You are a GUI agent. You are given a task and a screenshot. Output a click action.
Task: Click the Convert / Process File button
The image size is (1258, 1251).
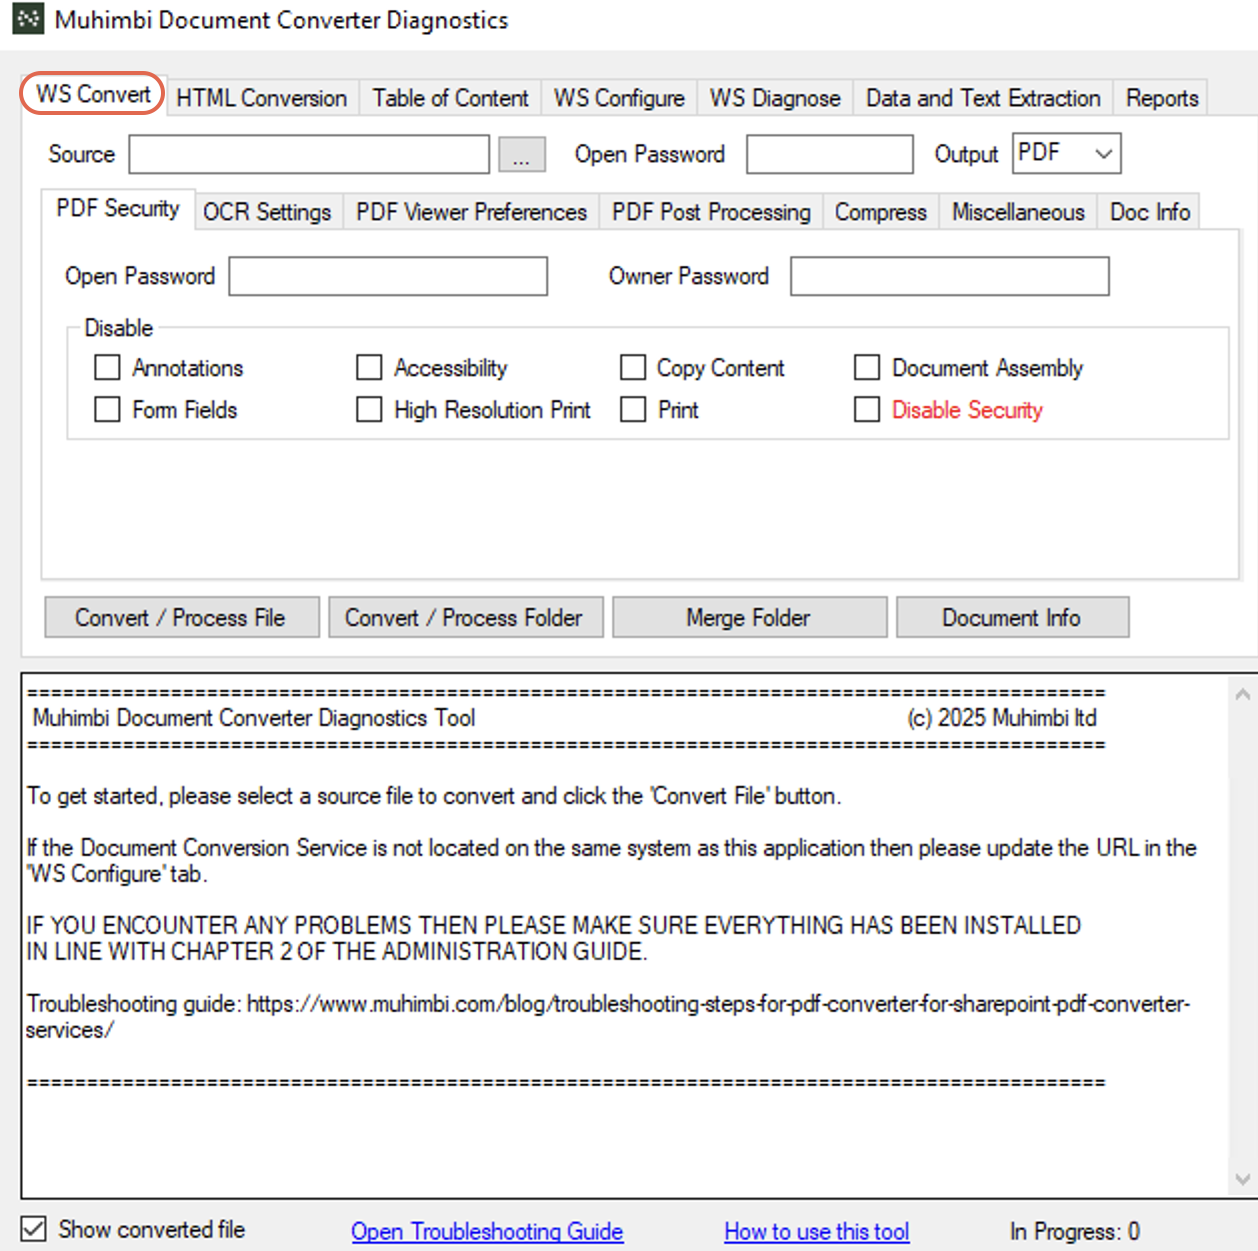[x=180, y=617]
